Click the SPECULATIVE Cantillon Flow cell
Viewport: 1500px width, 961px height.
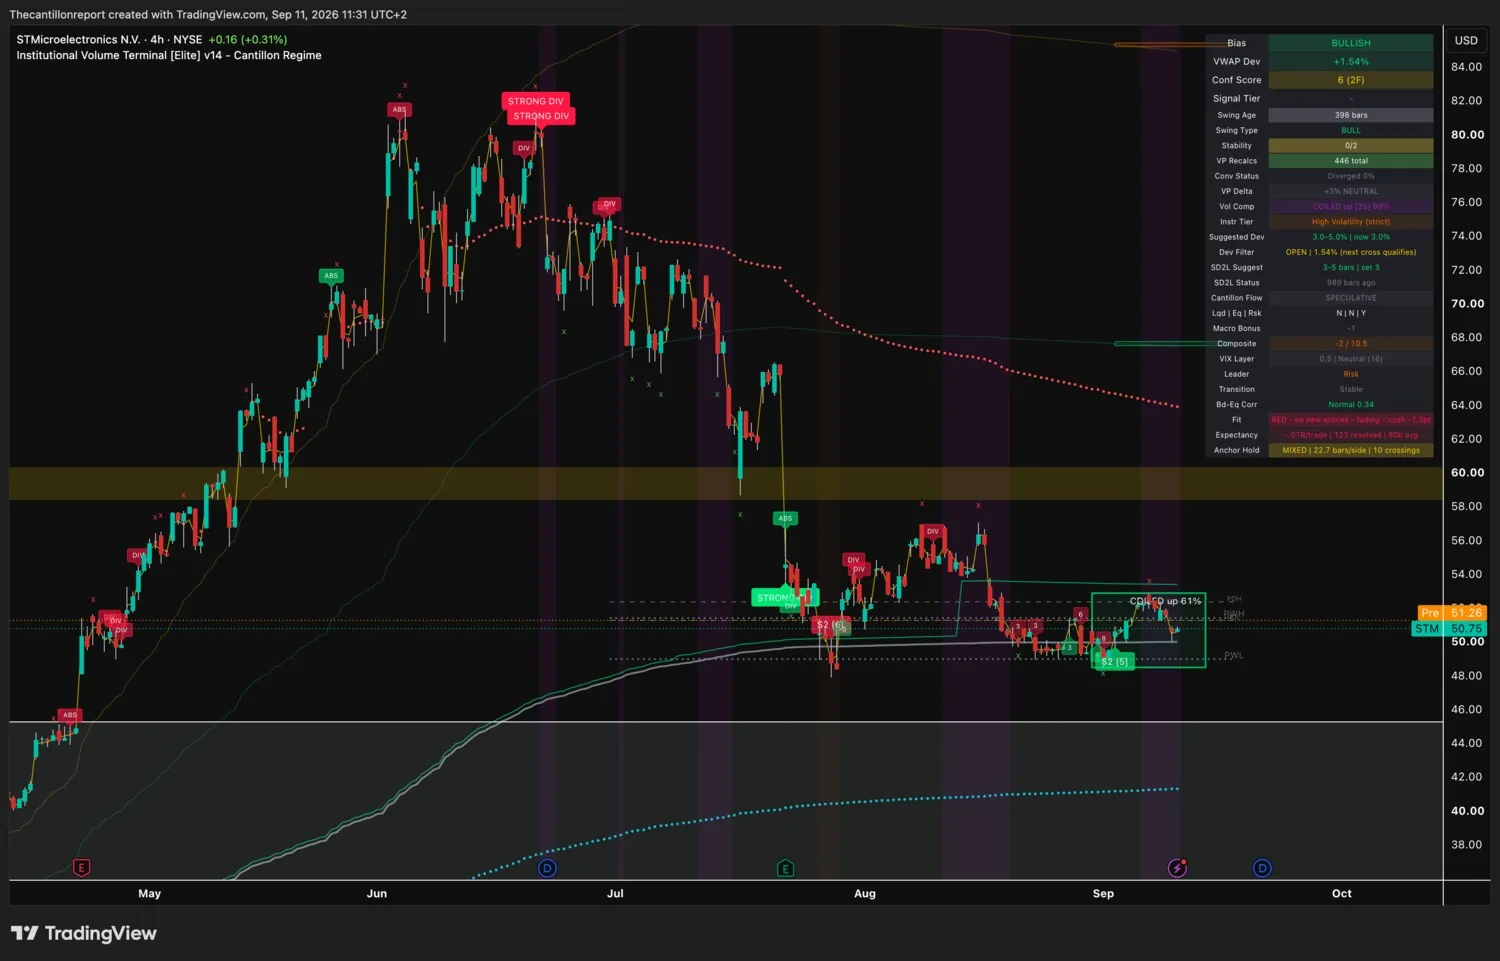(x=1351, y=298)
